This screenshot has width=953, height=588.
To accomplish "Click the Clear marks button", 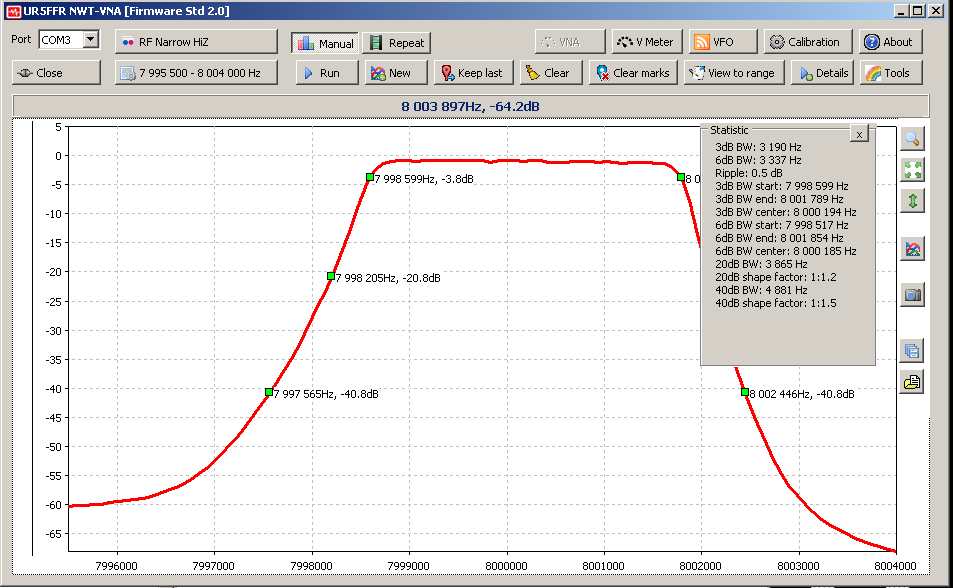I will click(632, 73).
